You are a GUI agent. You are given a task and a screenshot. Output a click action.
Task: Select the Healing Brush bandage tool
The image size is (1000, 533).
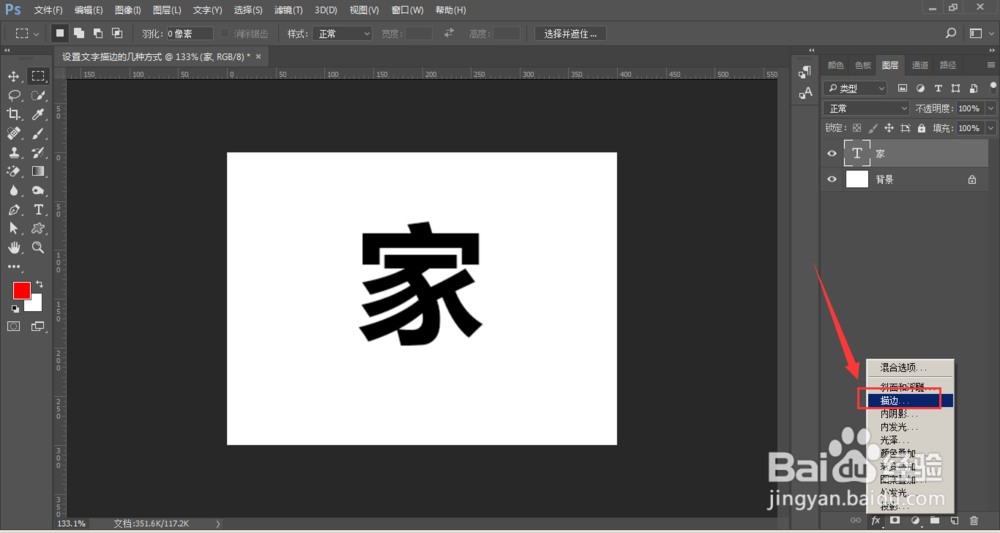click(x=13, y=133)
